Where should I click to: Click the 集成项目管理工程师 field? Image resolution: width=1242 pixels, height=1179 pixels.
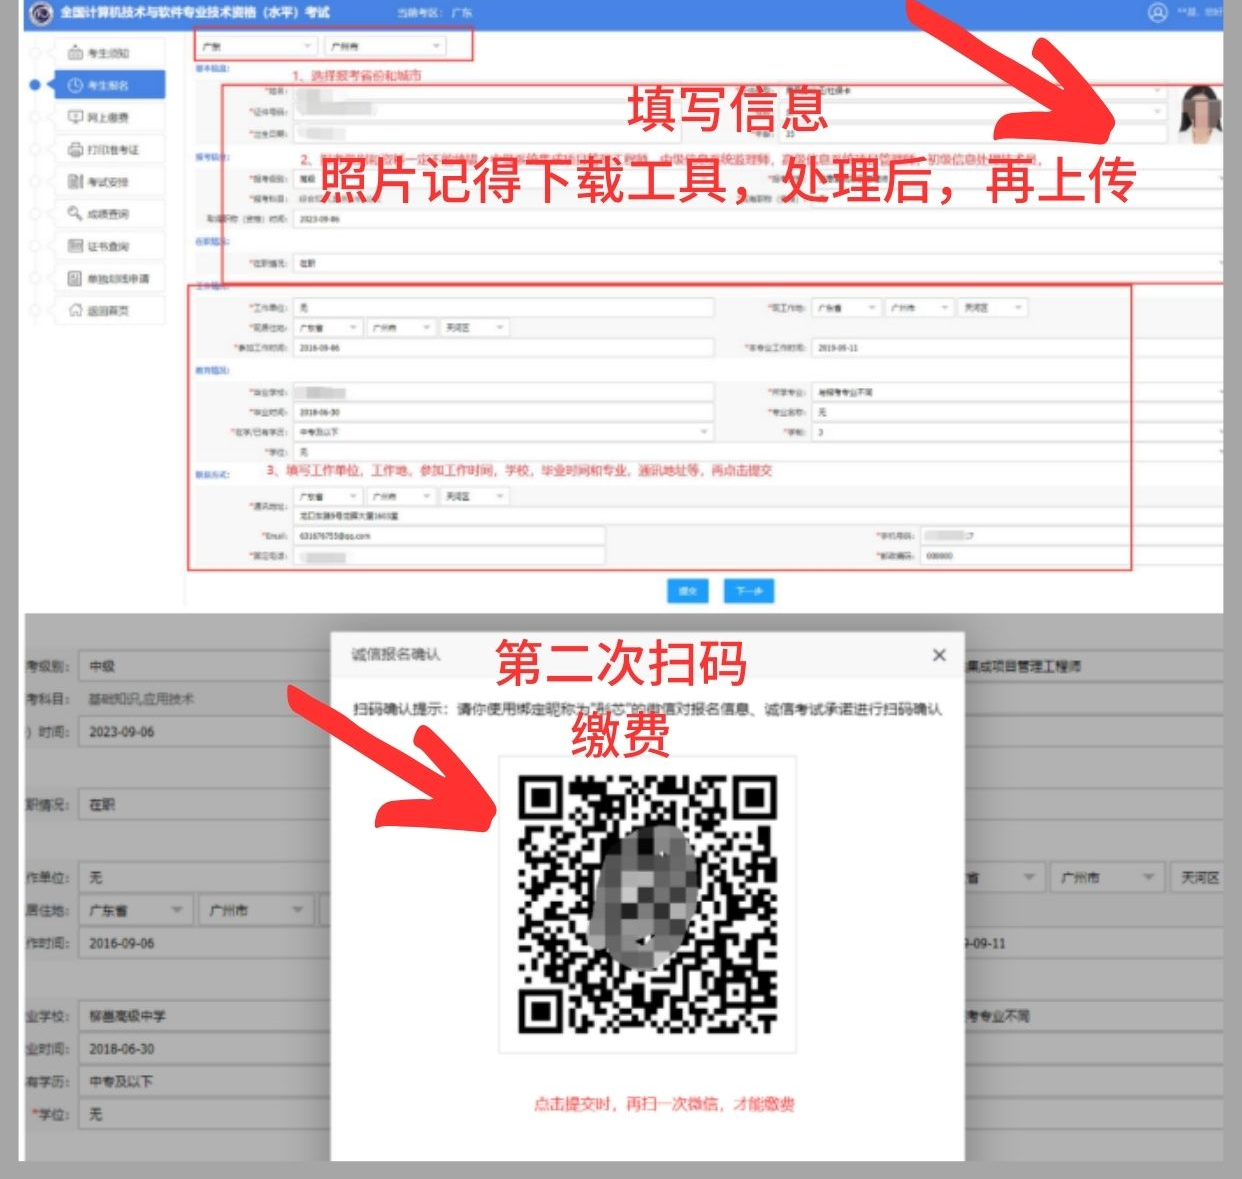(1093, 666)
